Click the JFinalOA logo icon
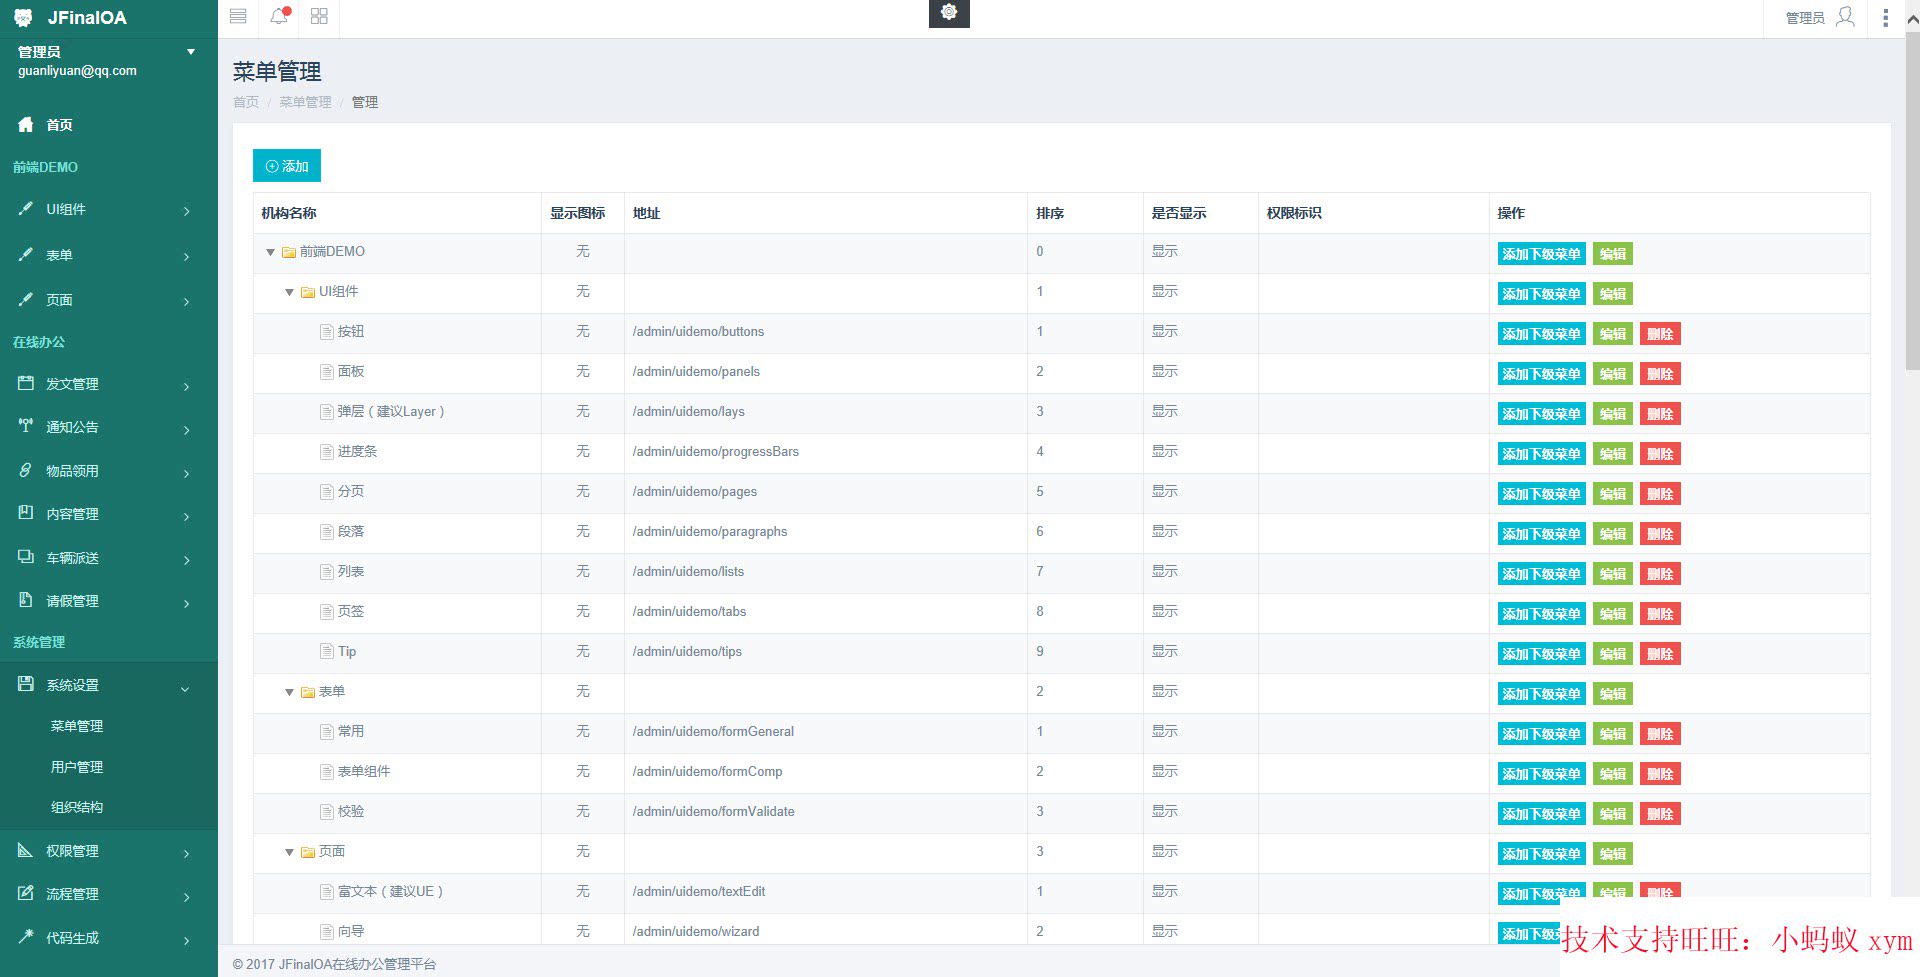 tap(23, 18)
